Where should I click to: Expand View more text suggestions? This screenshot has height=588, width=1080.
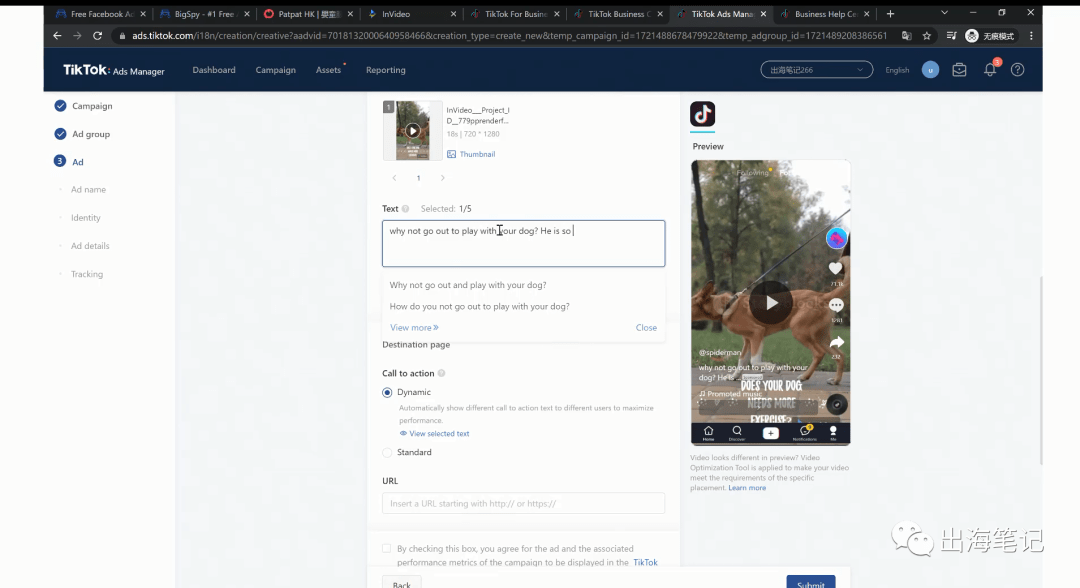[414, 328]
